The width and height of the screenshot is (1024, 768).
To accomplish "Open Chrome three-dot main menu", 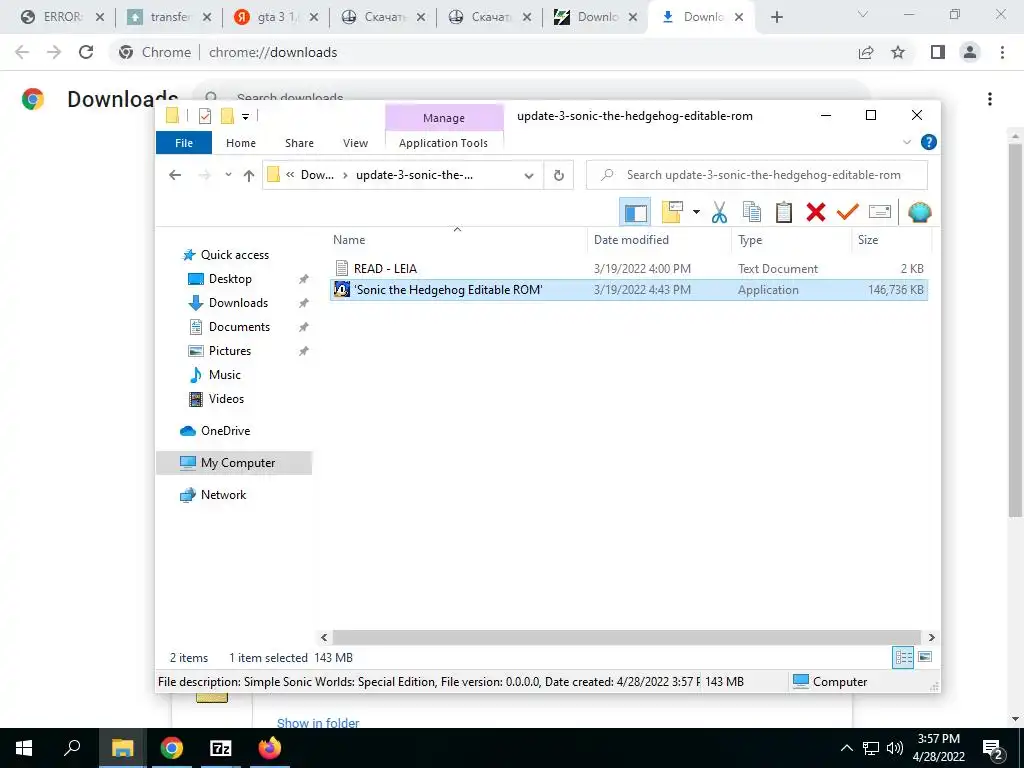I will click(1002, 52).
